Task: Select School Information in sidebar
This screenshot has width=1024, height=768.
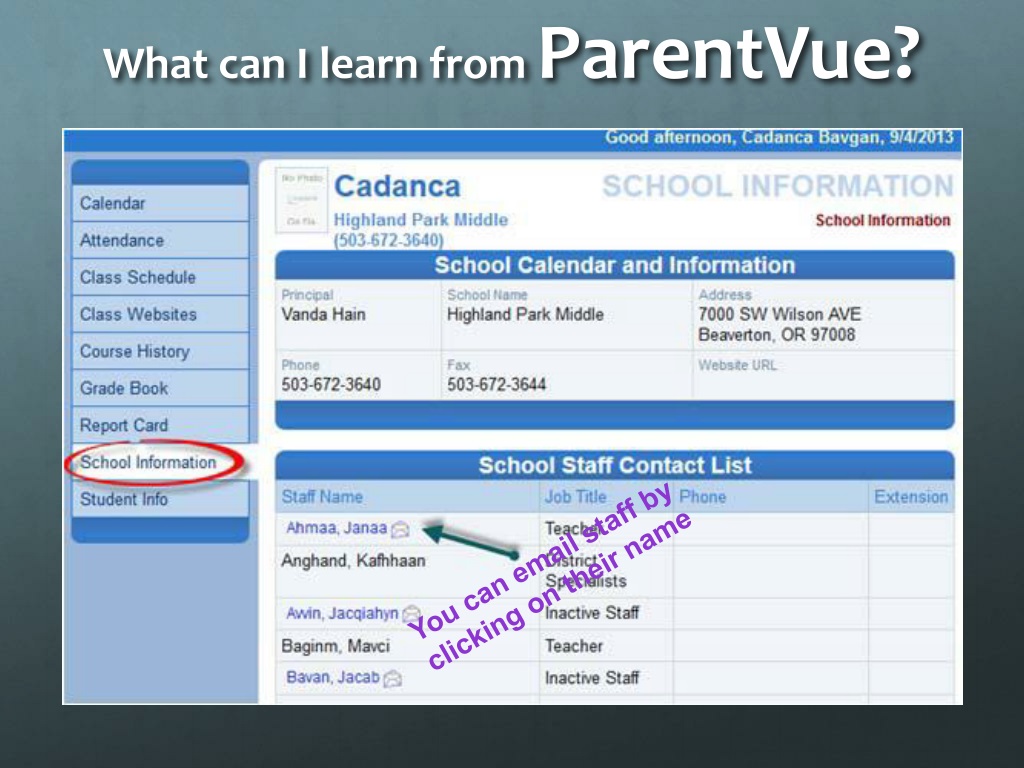Action: 160,462
